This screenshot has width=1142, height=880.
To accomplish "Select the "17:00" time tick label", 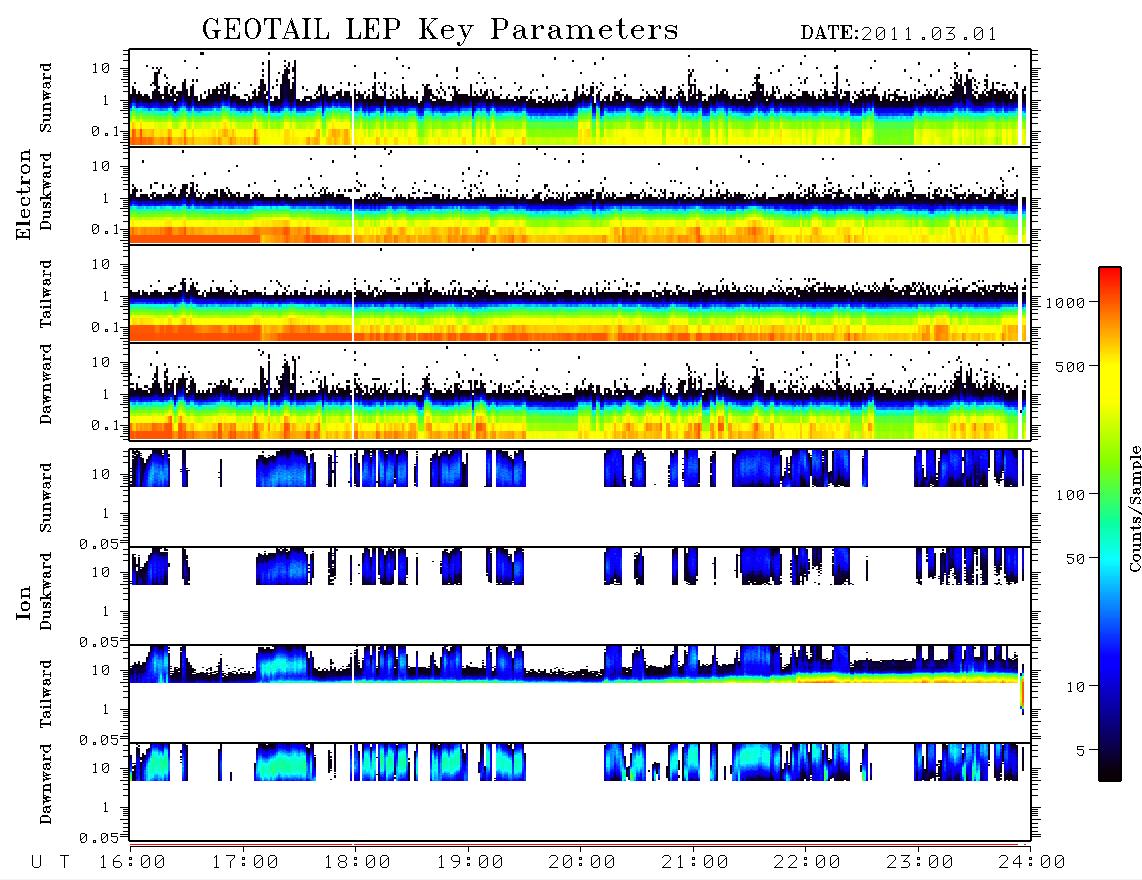I will point(245,862).
